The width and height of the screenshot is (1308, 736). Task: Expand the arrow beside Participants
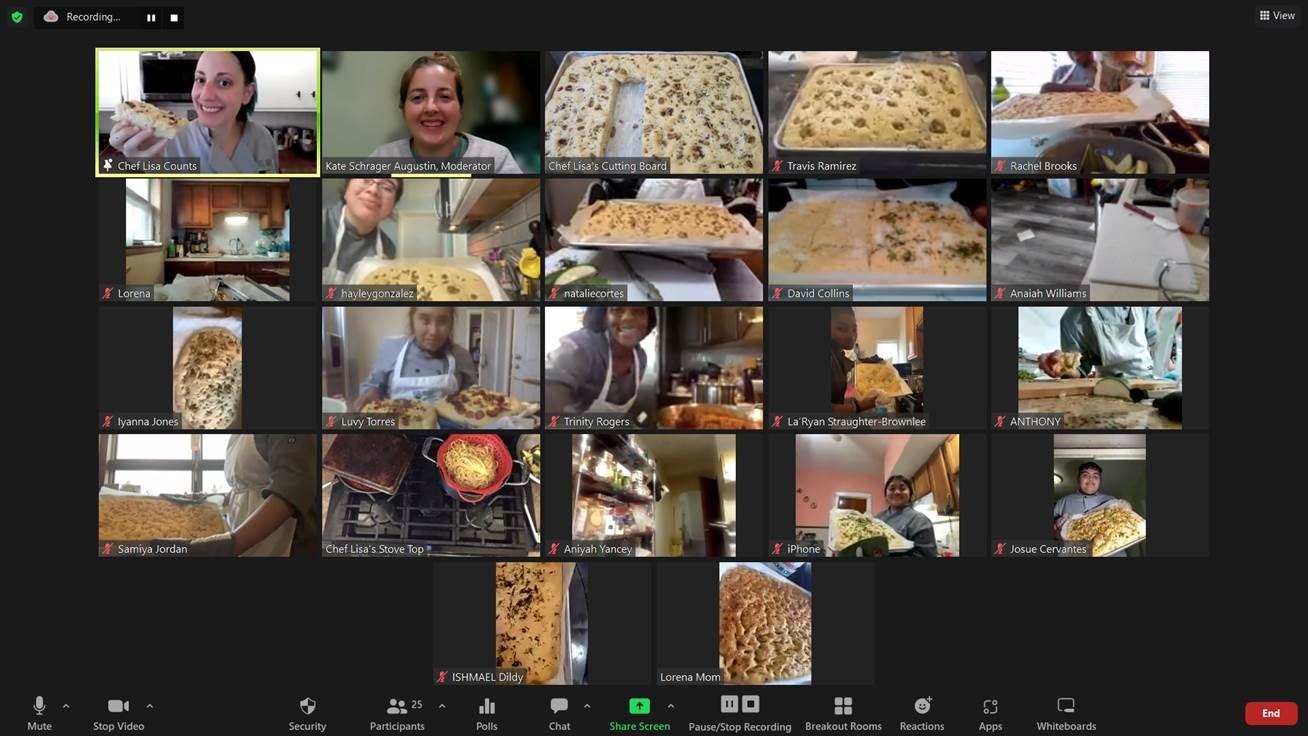coord(442,706)
